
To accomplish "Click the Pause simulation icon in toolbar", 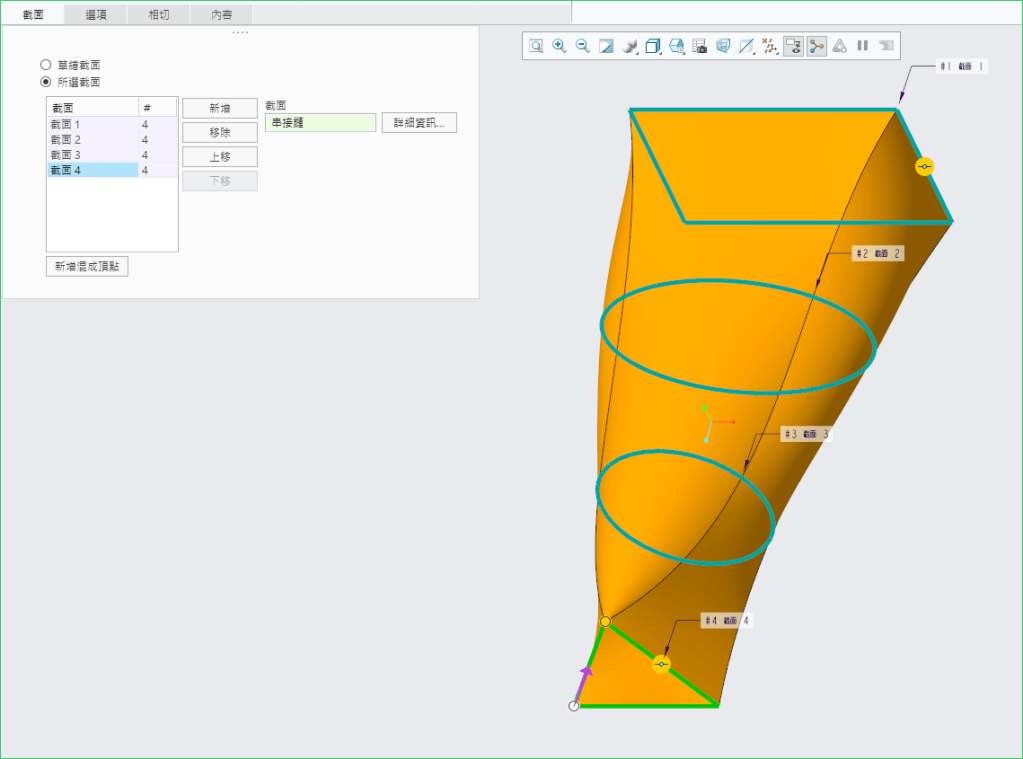I will (x=862, y=46).
